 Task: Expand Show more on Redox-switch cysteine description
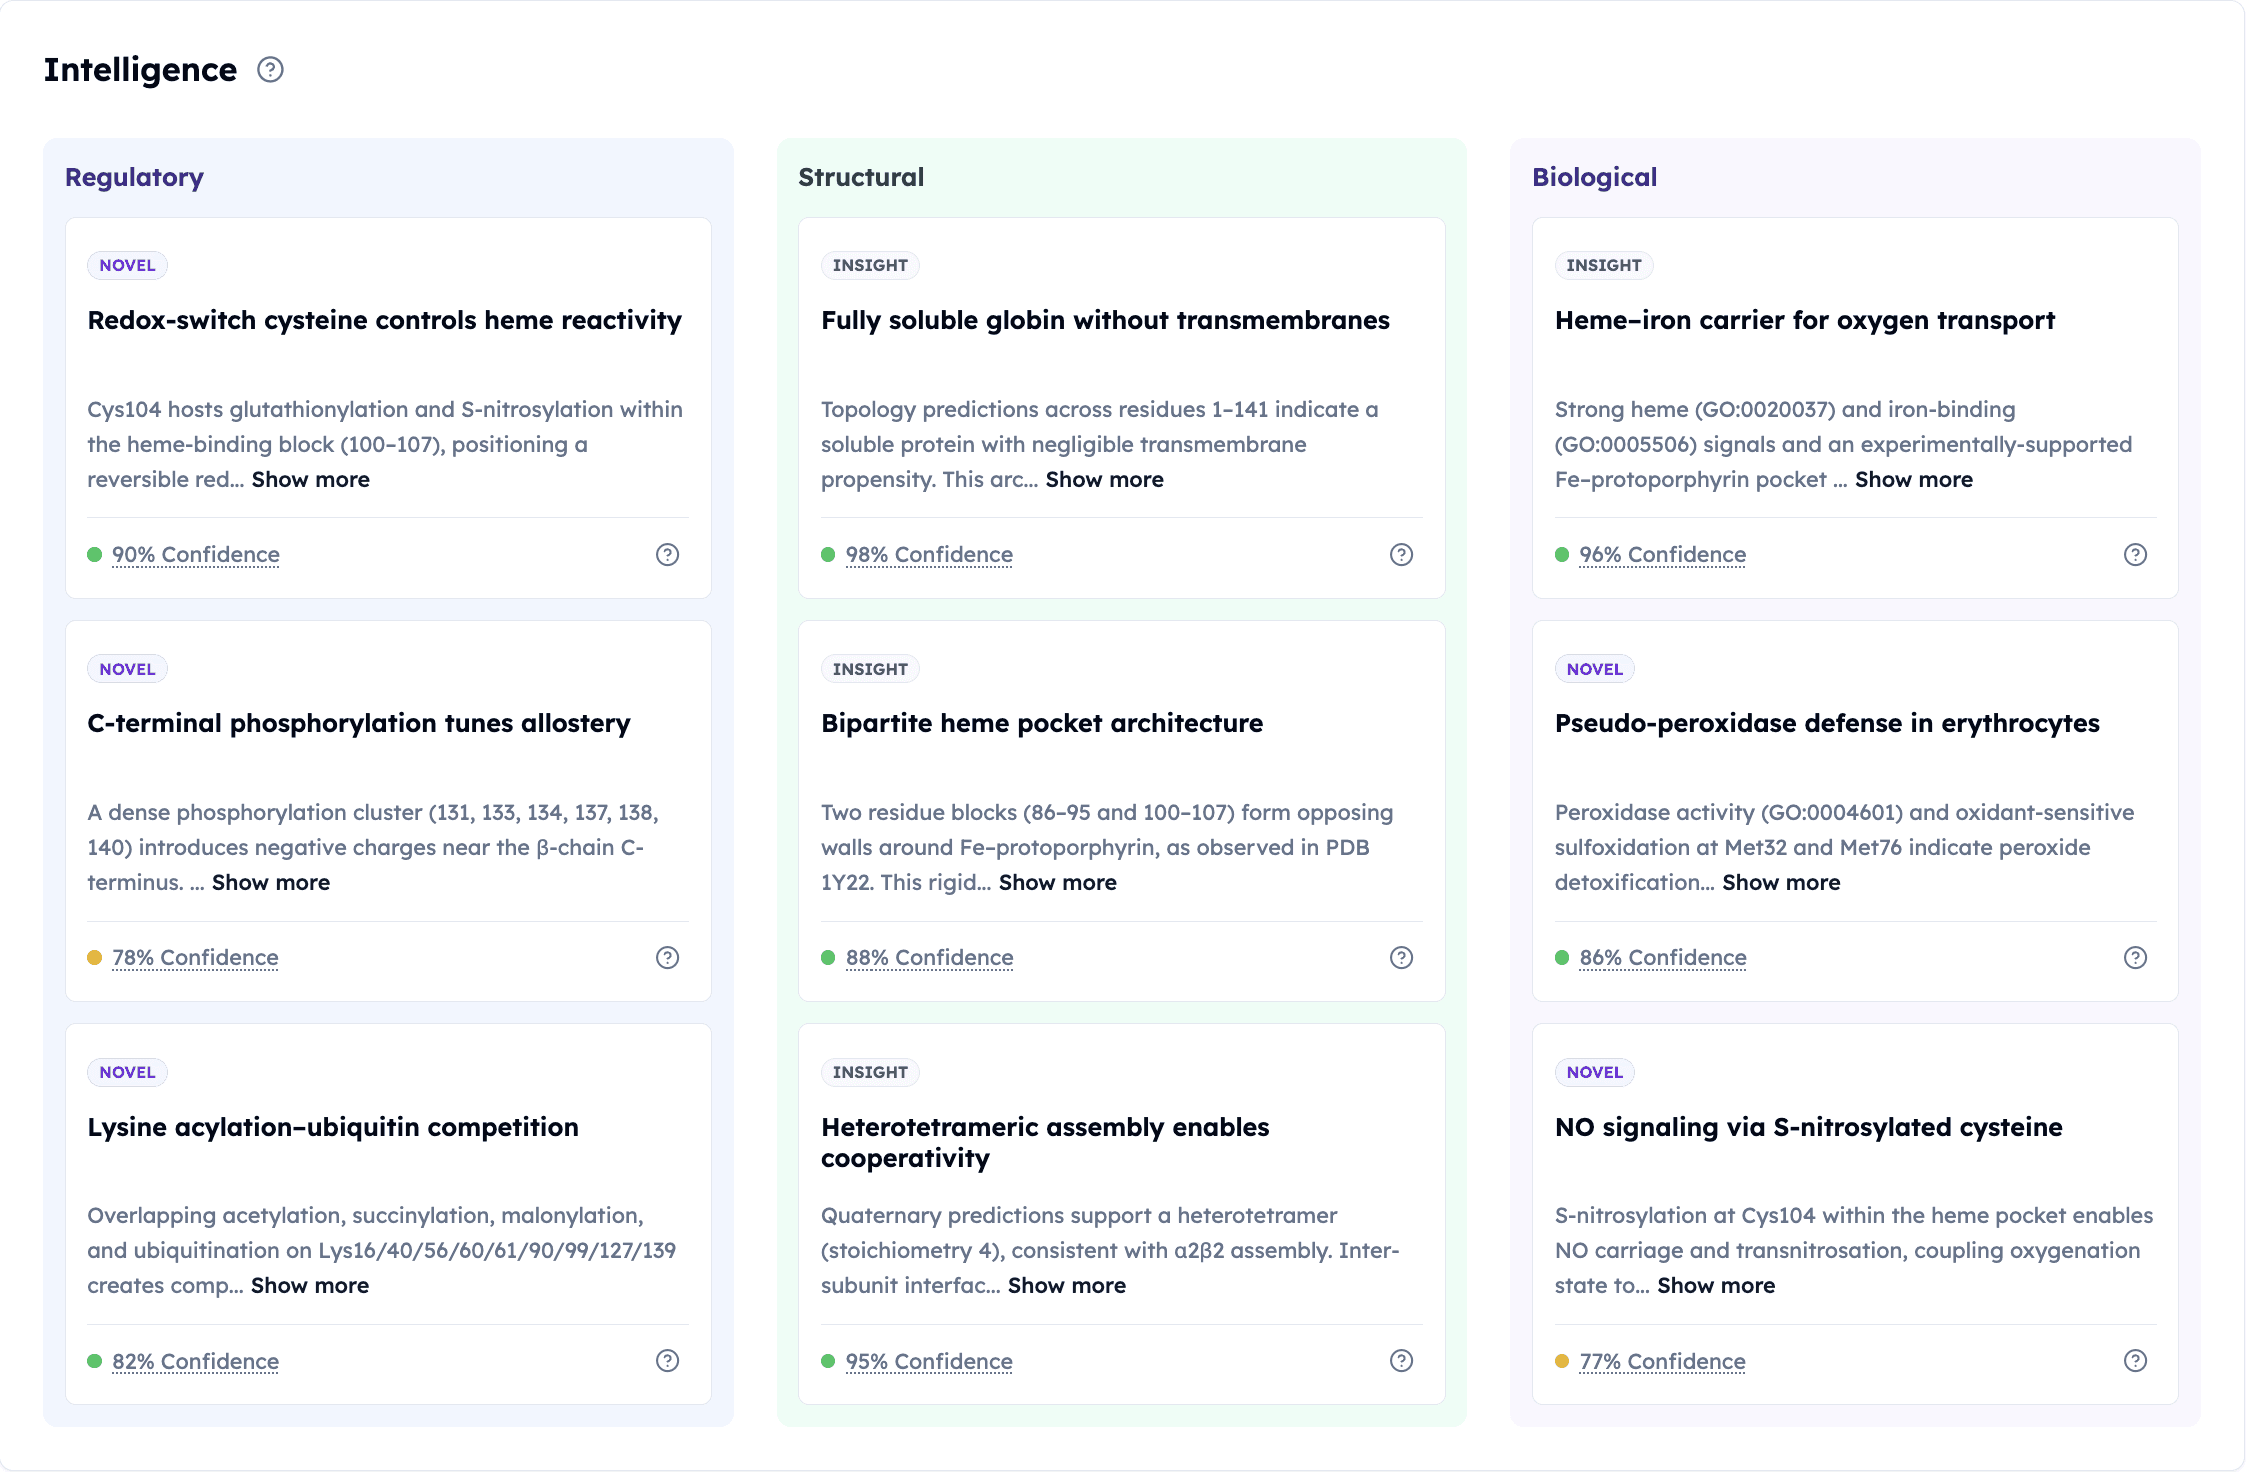pyautogui.click(x=310, y=480)
